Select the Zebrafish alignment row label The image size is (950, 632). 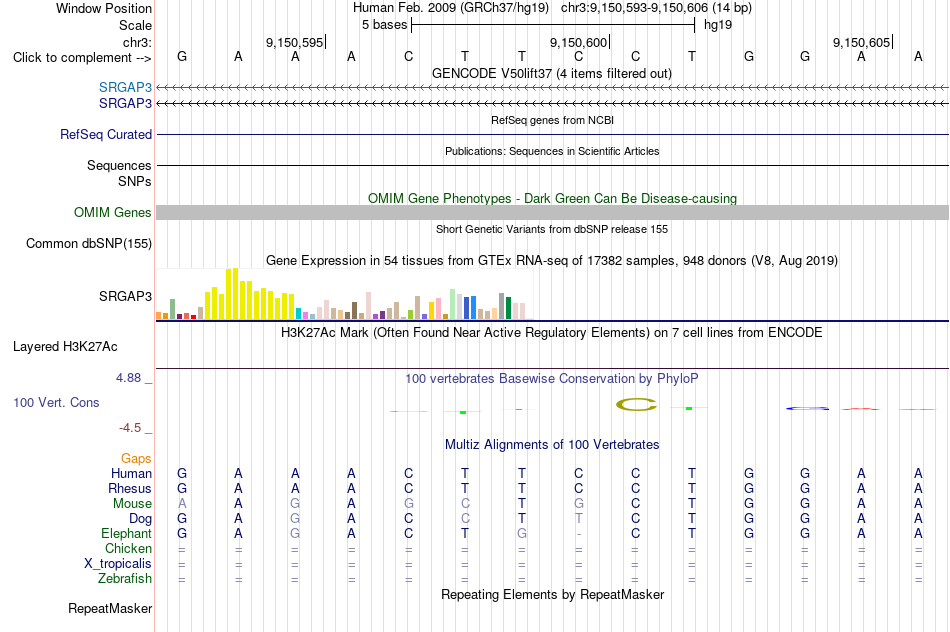(125, 578)
